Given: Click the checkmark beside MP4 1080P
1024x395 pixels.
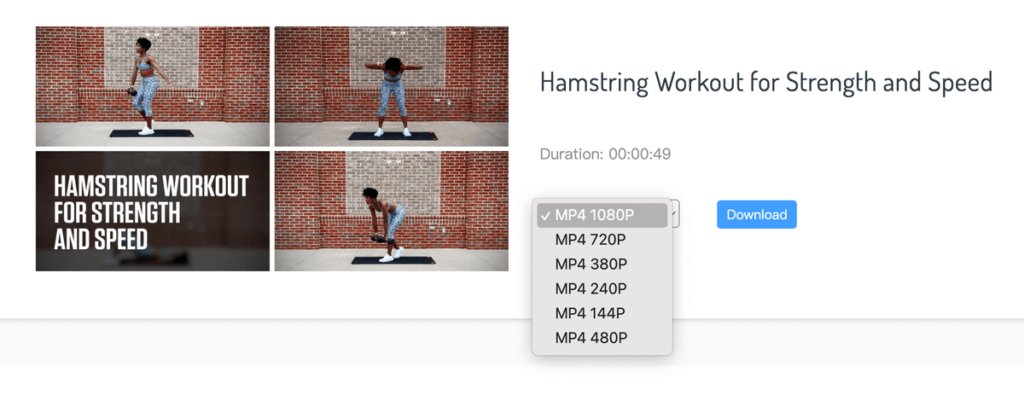Looking at the screenshot, I should click(x=545, y=215).
